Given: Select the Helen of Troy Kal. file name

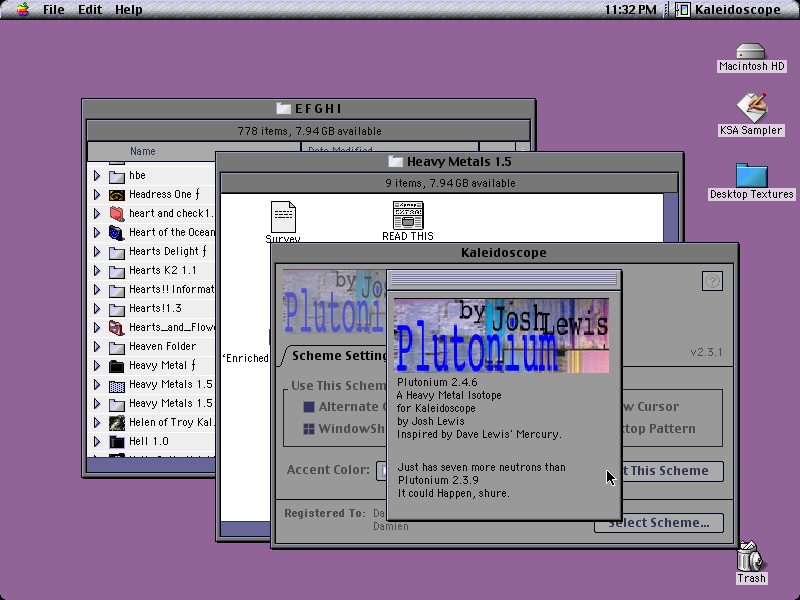Looking at the screenshot, I should click(x=171, y=422).
